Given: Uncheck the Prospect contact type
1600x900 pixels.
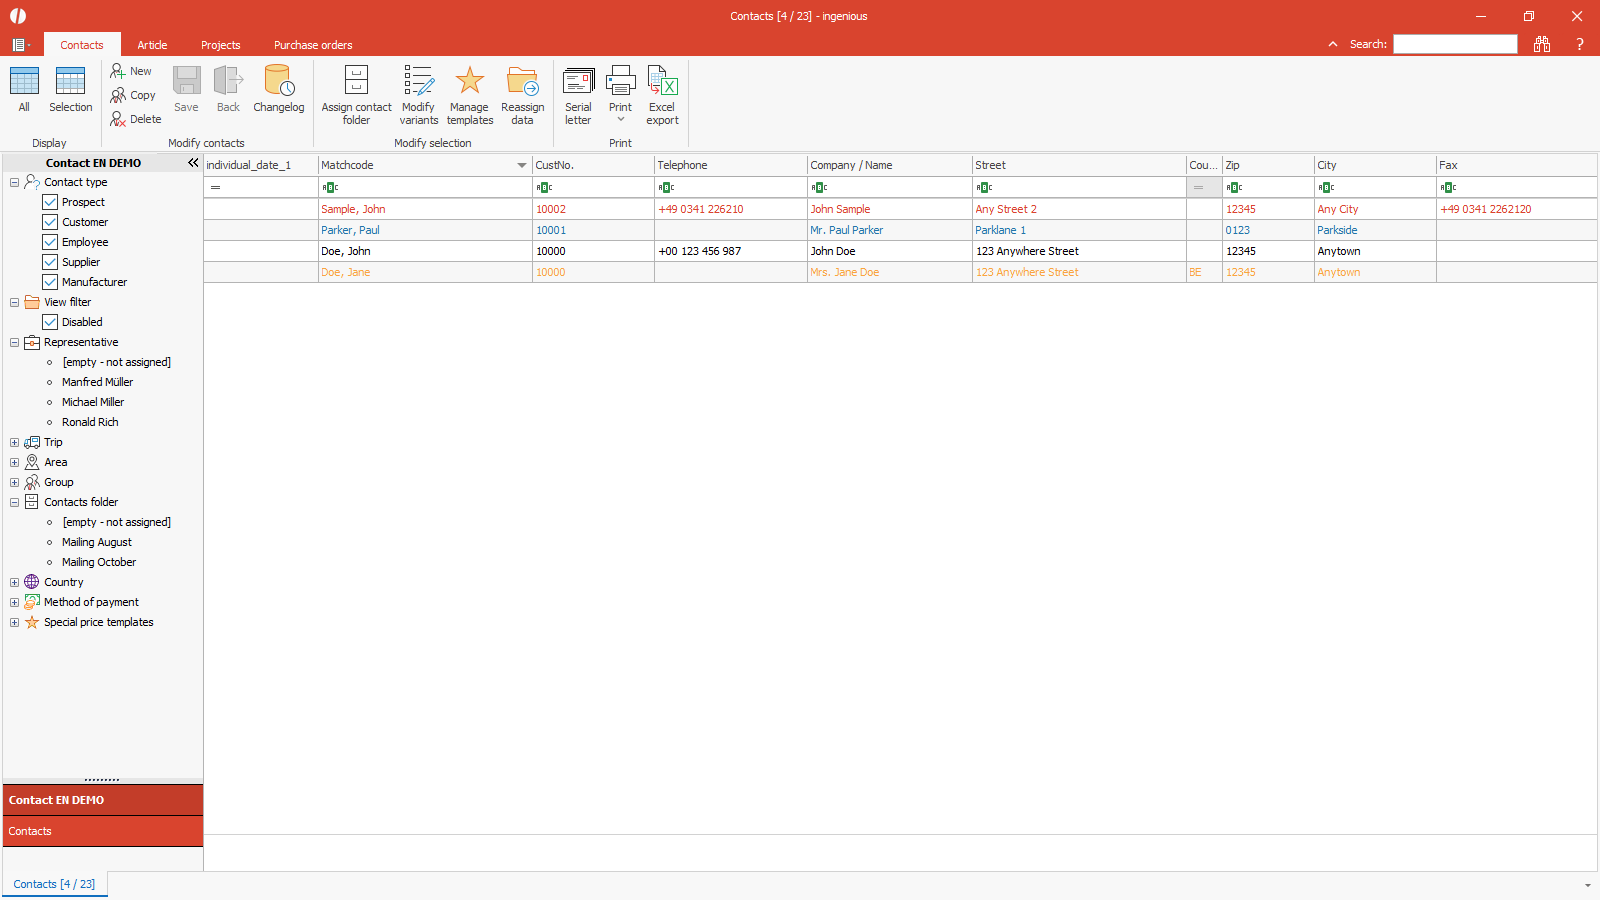Looking at the screenshot, I should tap(50, 202).
